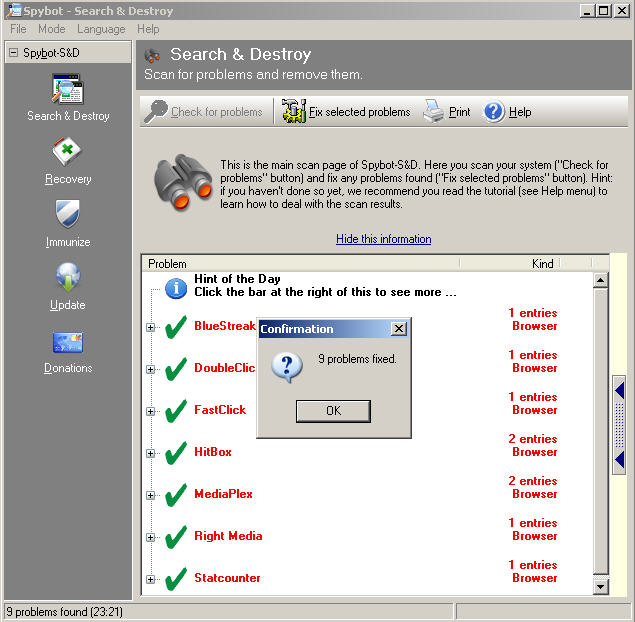Open the Recovery sidebar icon
Image resolution: width=635 pixels, height=622 pixels.
point(67,152)
